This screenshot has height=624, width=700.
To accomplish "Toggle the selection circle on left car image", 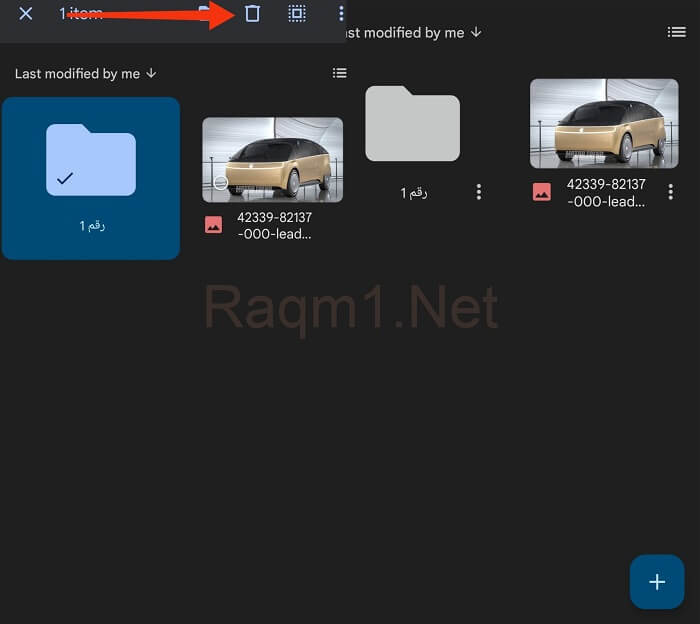I will [220, 183].
